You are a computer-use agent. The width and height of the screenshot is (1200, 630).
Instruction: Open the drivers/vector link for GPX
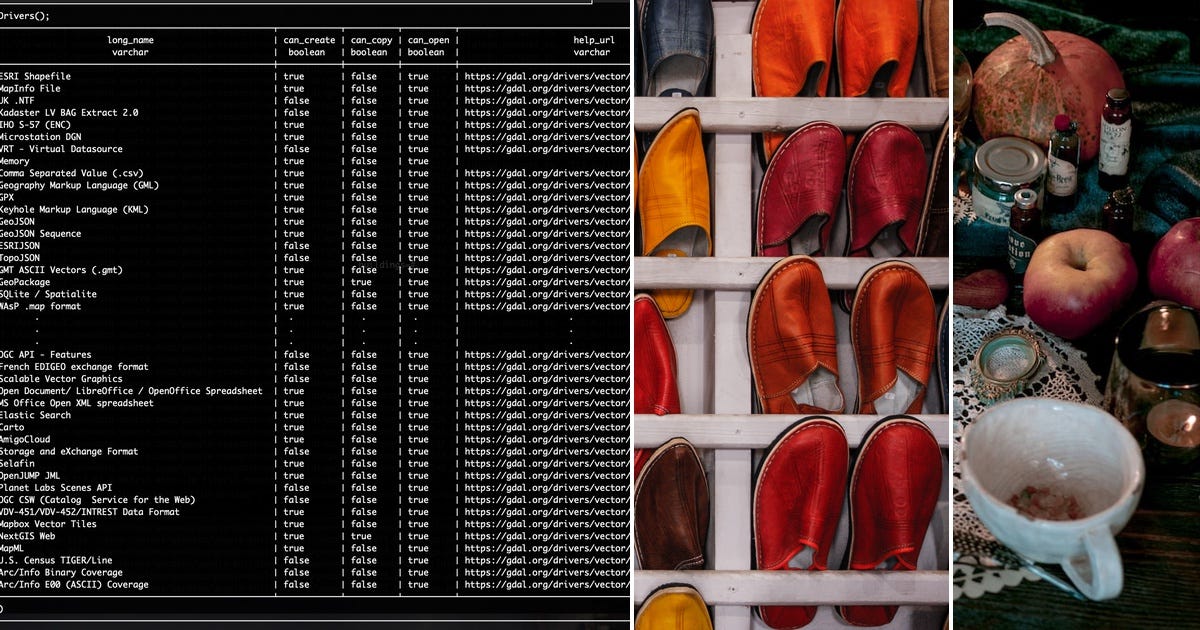click(545, 197)
